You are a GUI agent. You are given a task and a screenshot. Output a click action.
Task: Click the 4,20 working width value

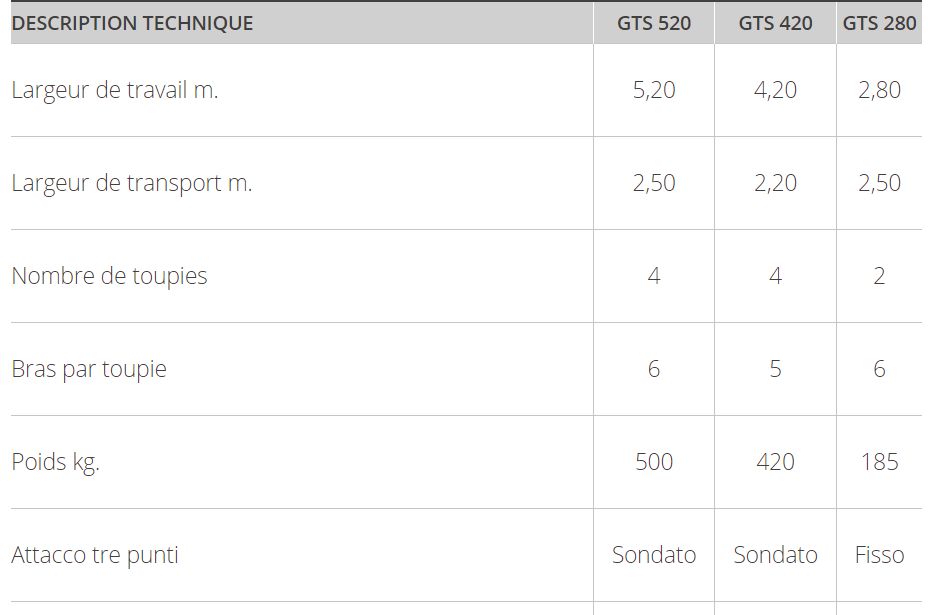coord(775,90)
